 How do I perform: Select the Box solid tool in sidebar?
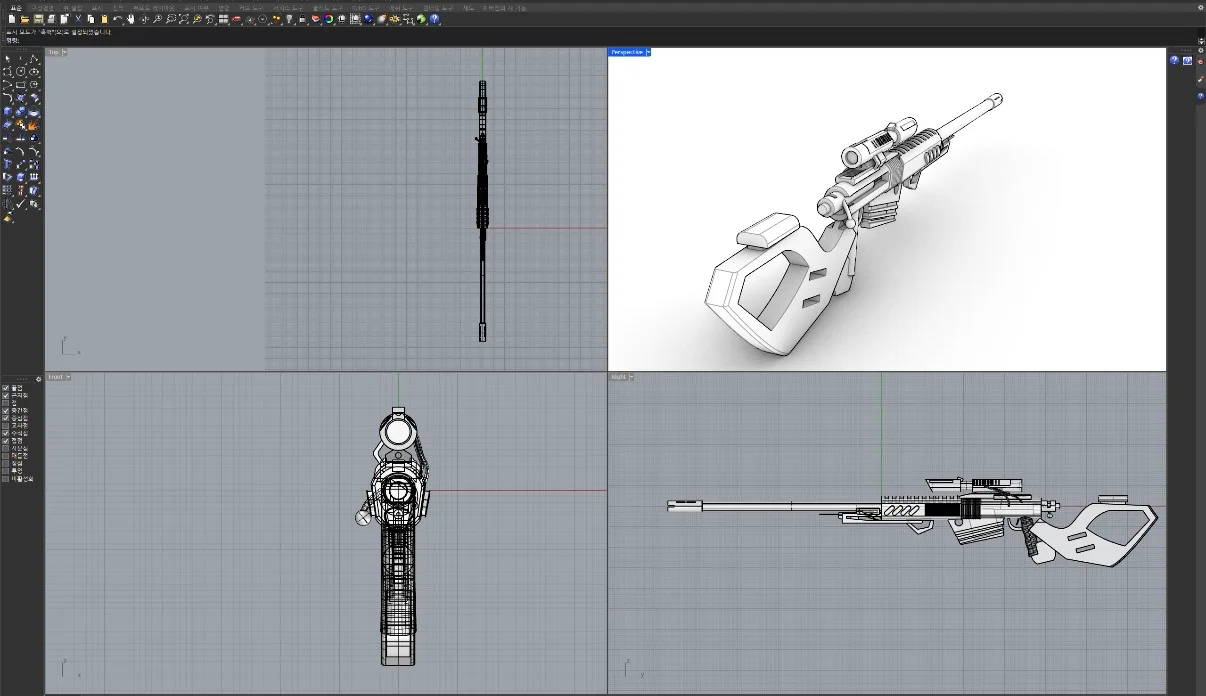click(x=8, y=111)
